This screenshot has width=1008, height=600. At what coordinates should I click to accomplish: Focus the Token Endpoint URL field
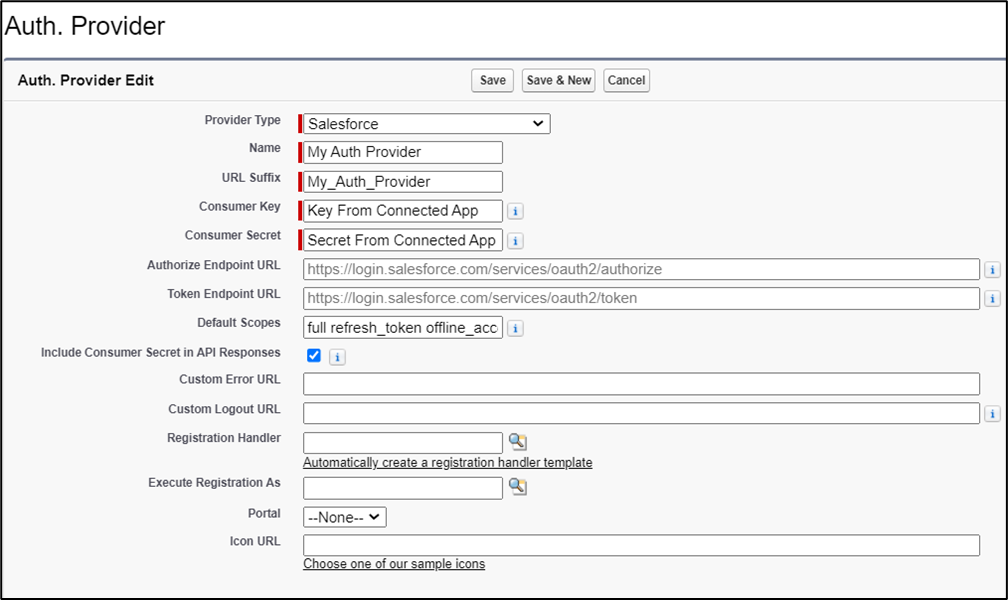pyautogui.click(x=642, y=298)
